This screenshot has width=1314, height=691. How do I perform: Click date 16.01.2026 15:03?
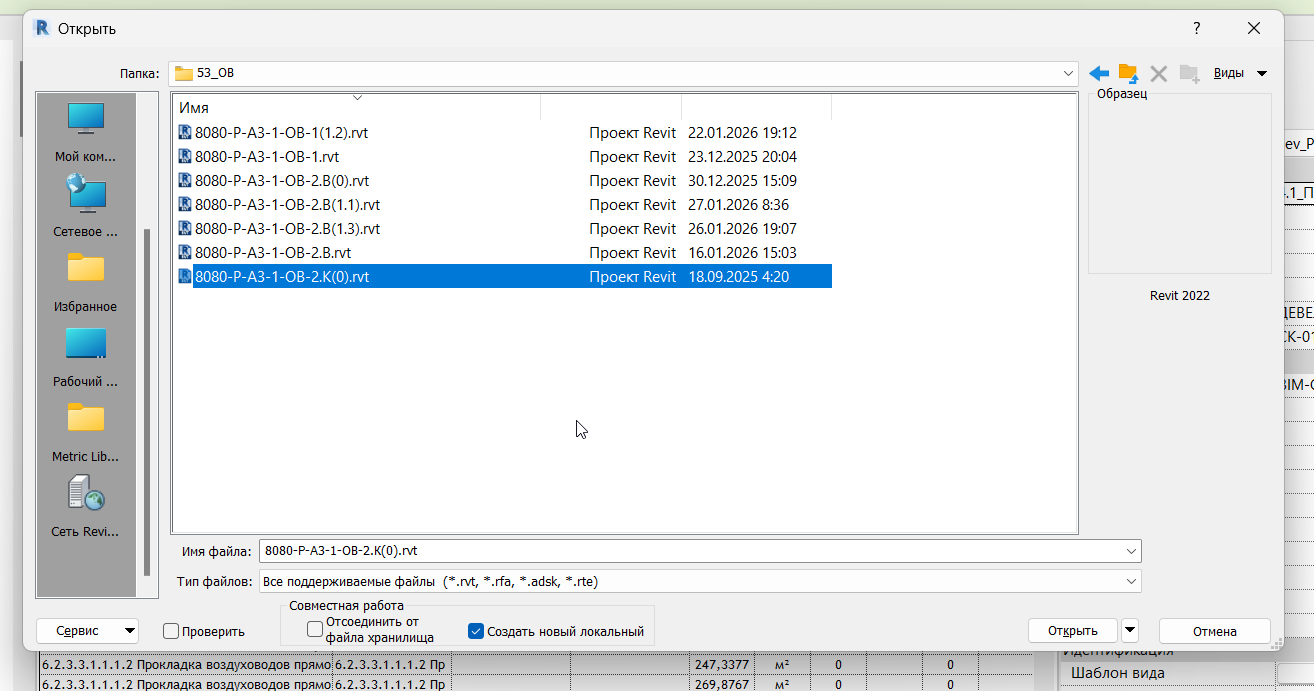point(742,252)
